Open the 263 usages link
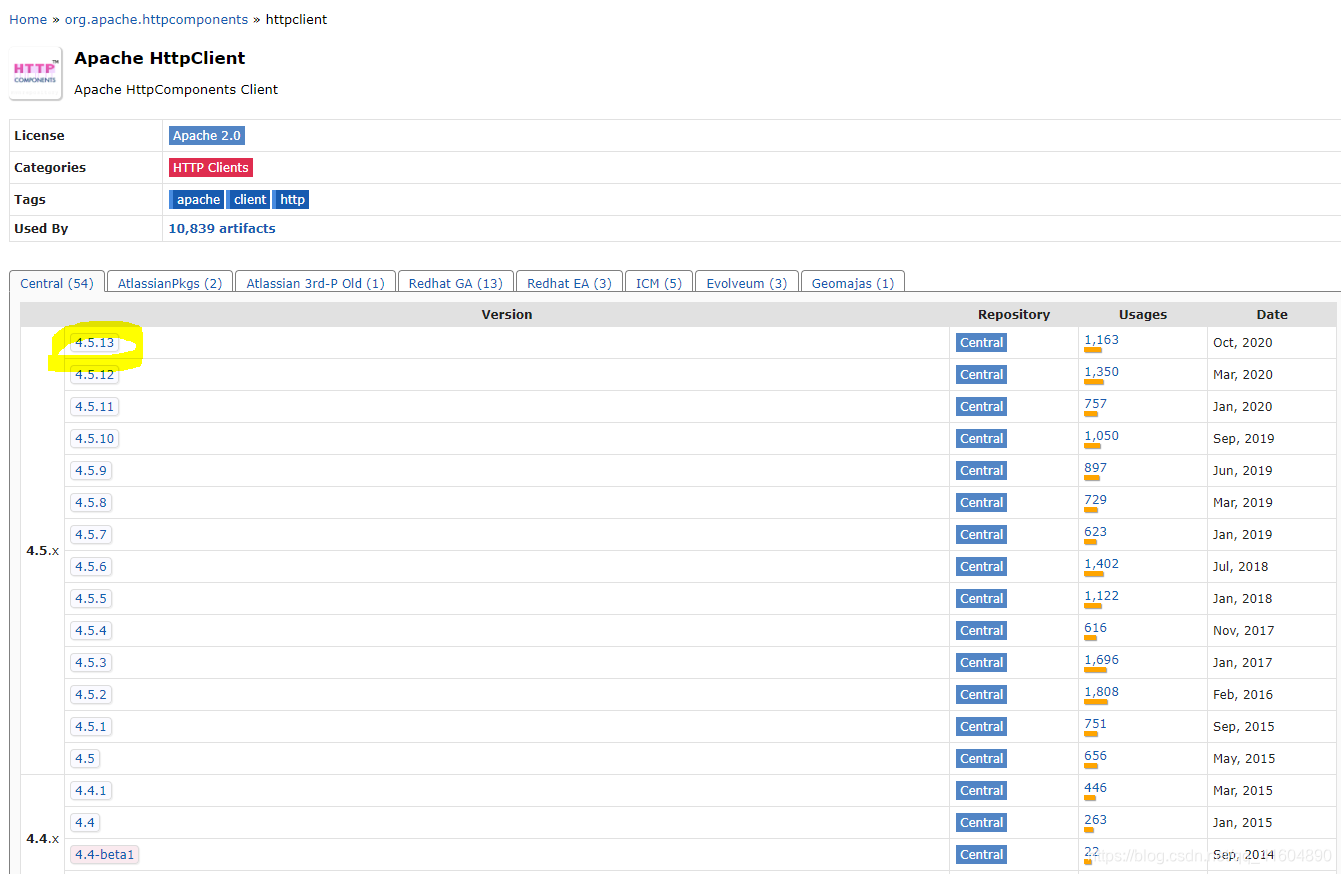 1095,820
